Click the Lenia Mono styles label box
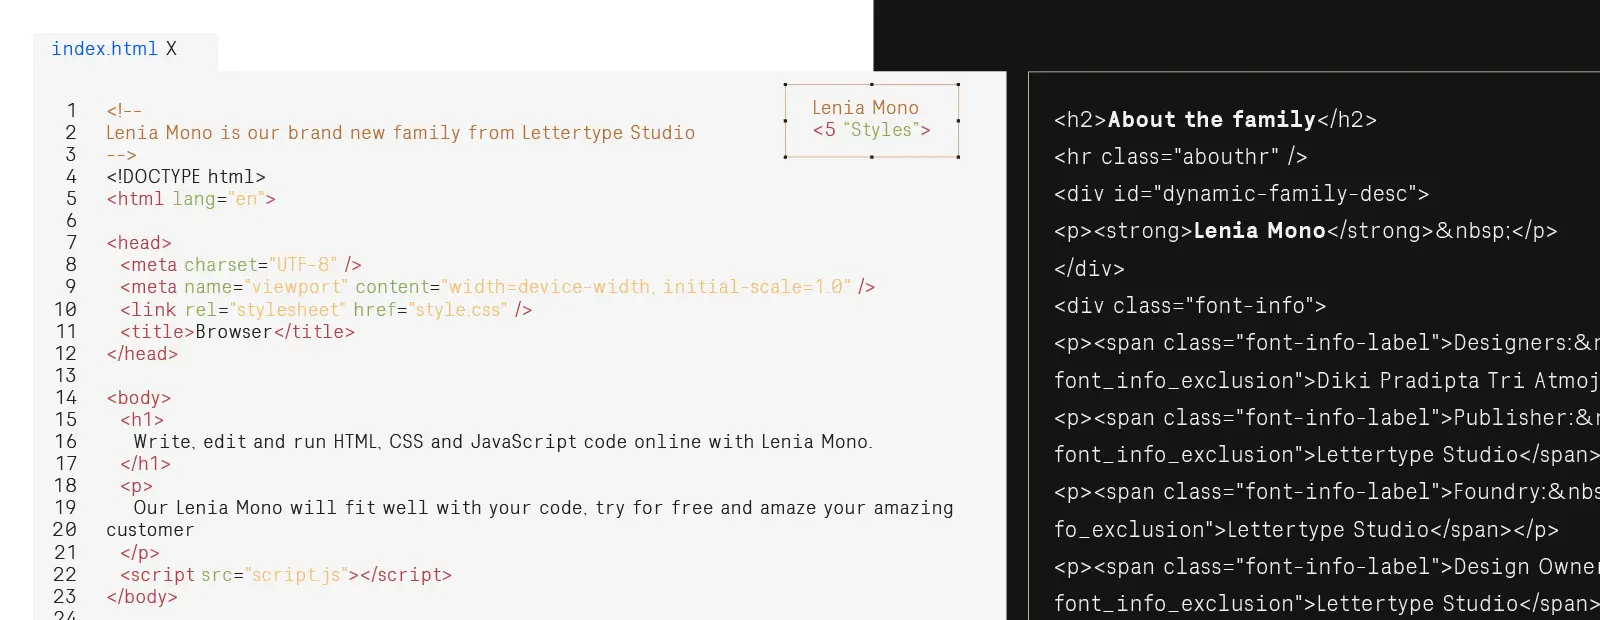Image resolution: width=1600 pixels, height=620 pixels. coord(871,120)
